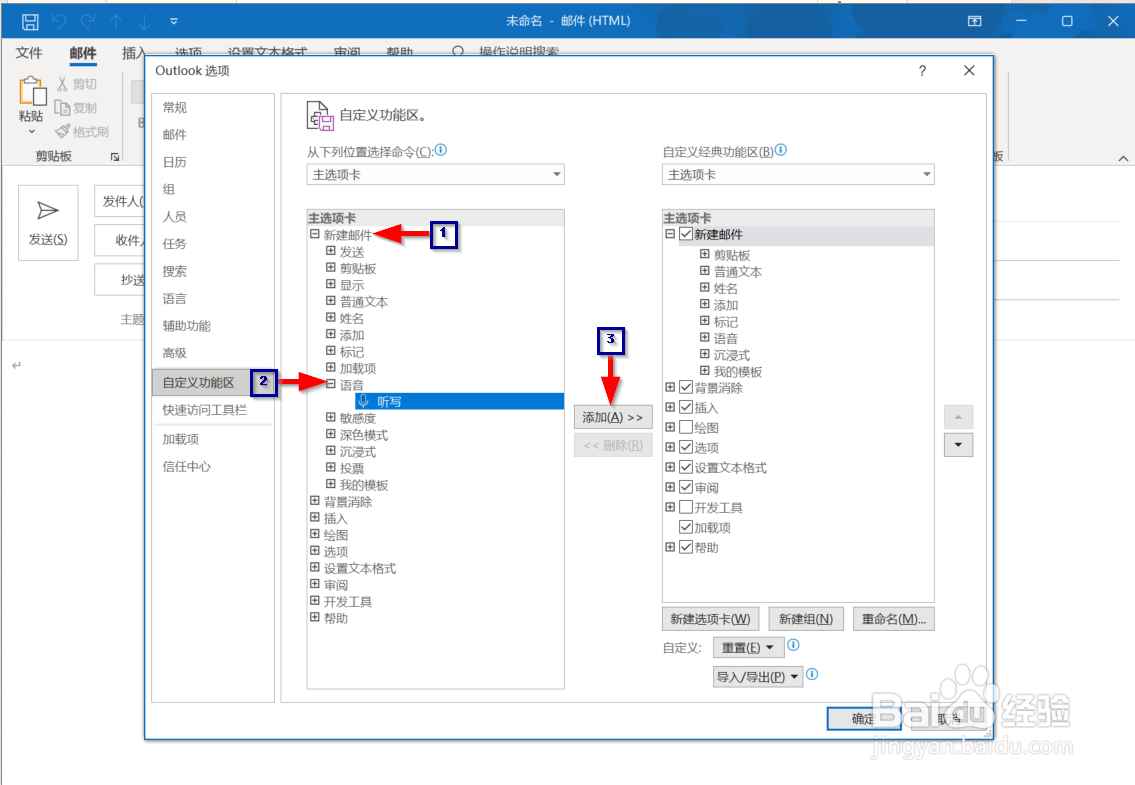Toggle the 新建邮件 checkbox in right list

click(x=686, y=235)
